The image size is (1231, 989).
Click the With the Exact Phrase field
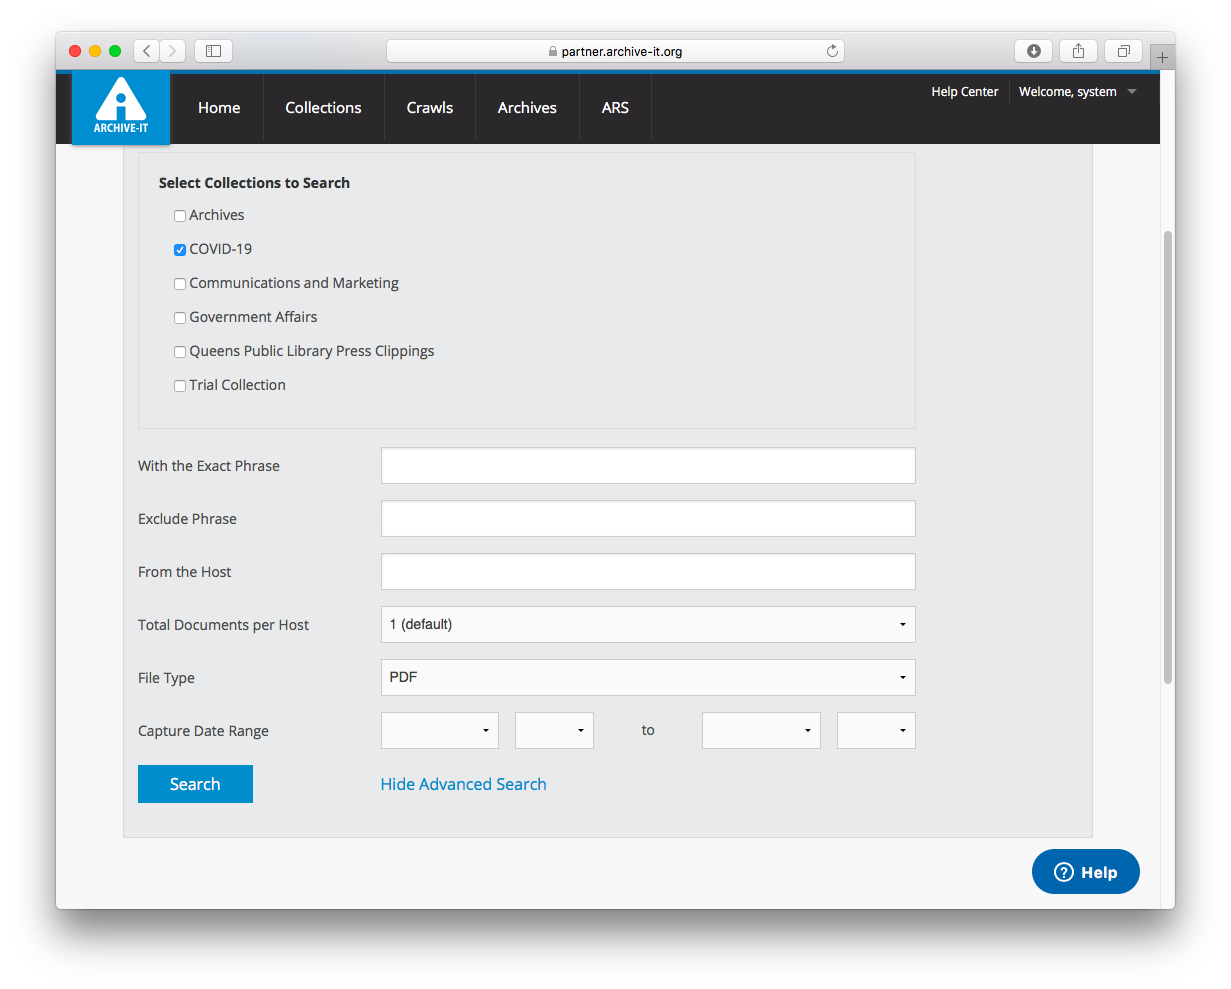click(647, 466)
